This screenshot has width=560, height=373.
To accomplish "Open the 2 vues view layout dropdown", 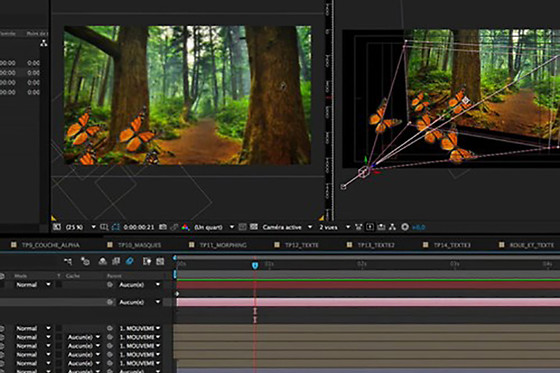I will pyautogui.click(x=334, y=227).
